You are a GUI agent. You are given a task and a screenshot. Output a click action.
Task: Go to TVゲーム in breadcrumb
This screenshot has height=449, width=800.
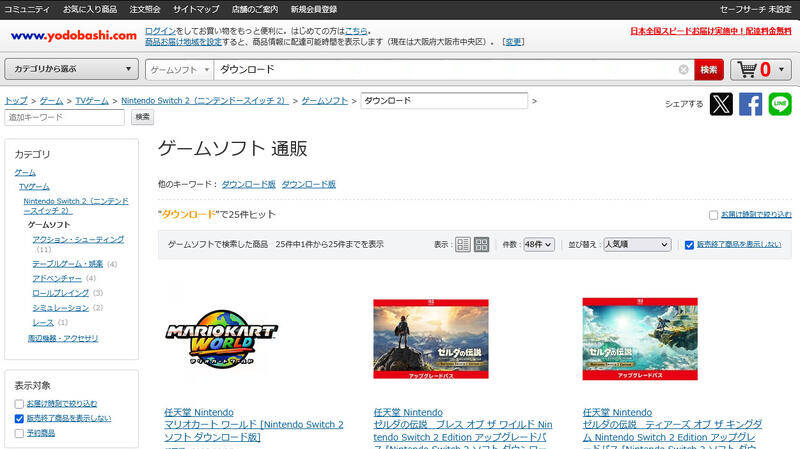[x=92, y=101]
